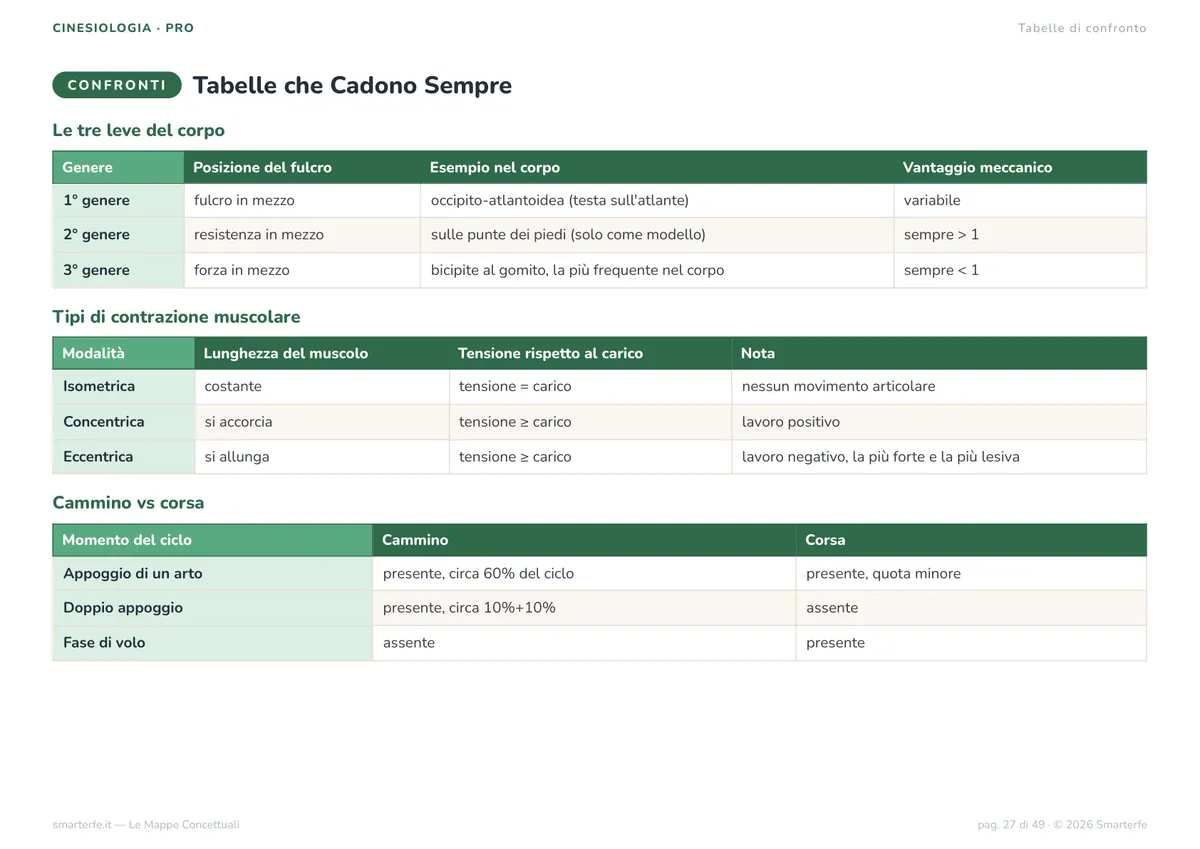Click the "Lunghezza del muscolo" column header
Screen dimensions: 1200x849
pyautogui.click(x=322, y=353)
